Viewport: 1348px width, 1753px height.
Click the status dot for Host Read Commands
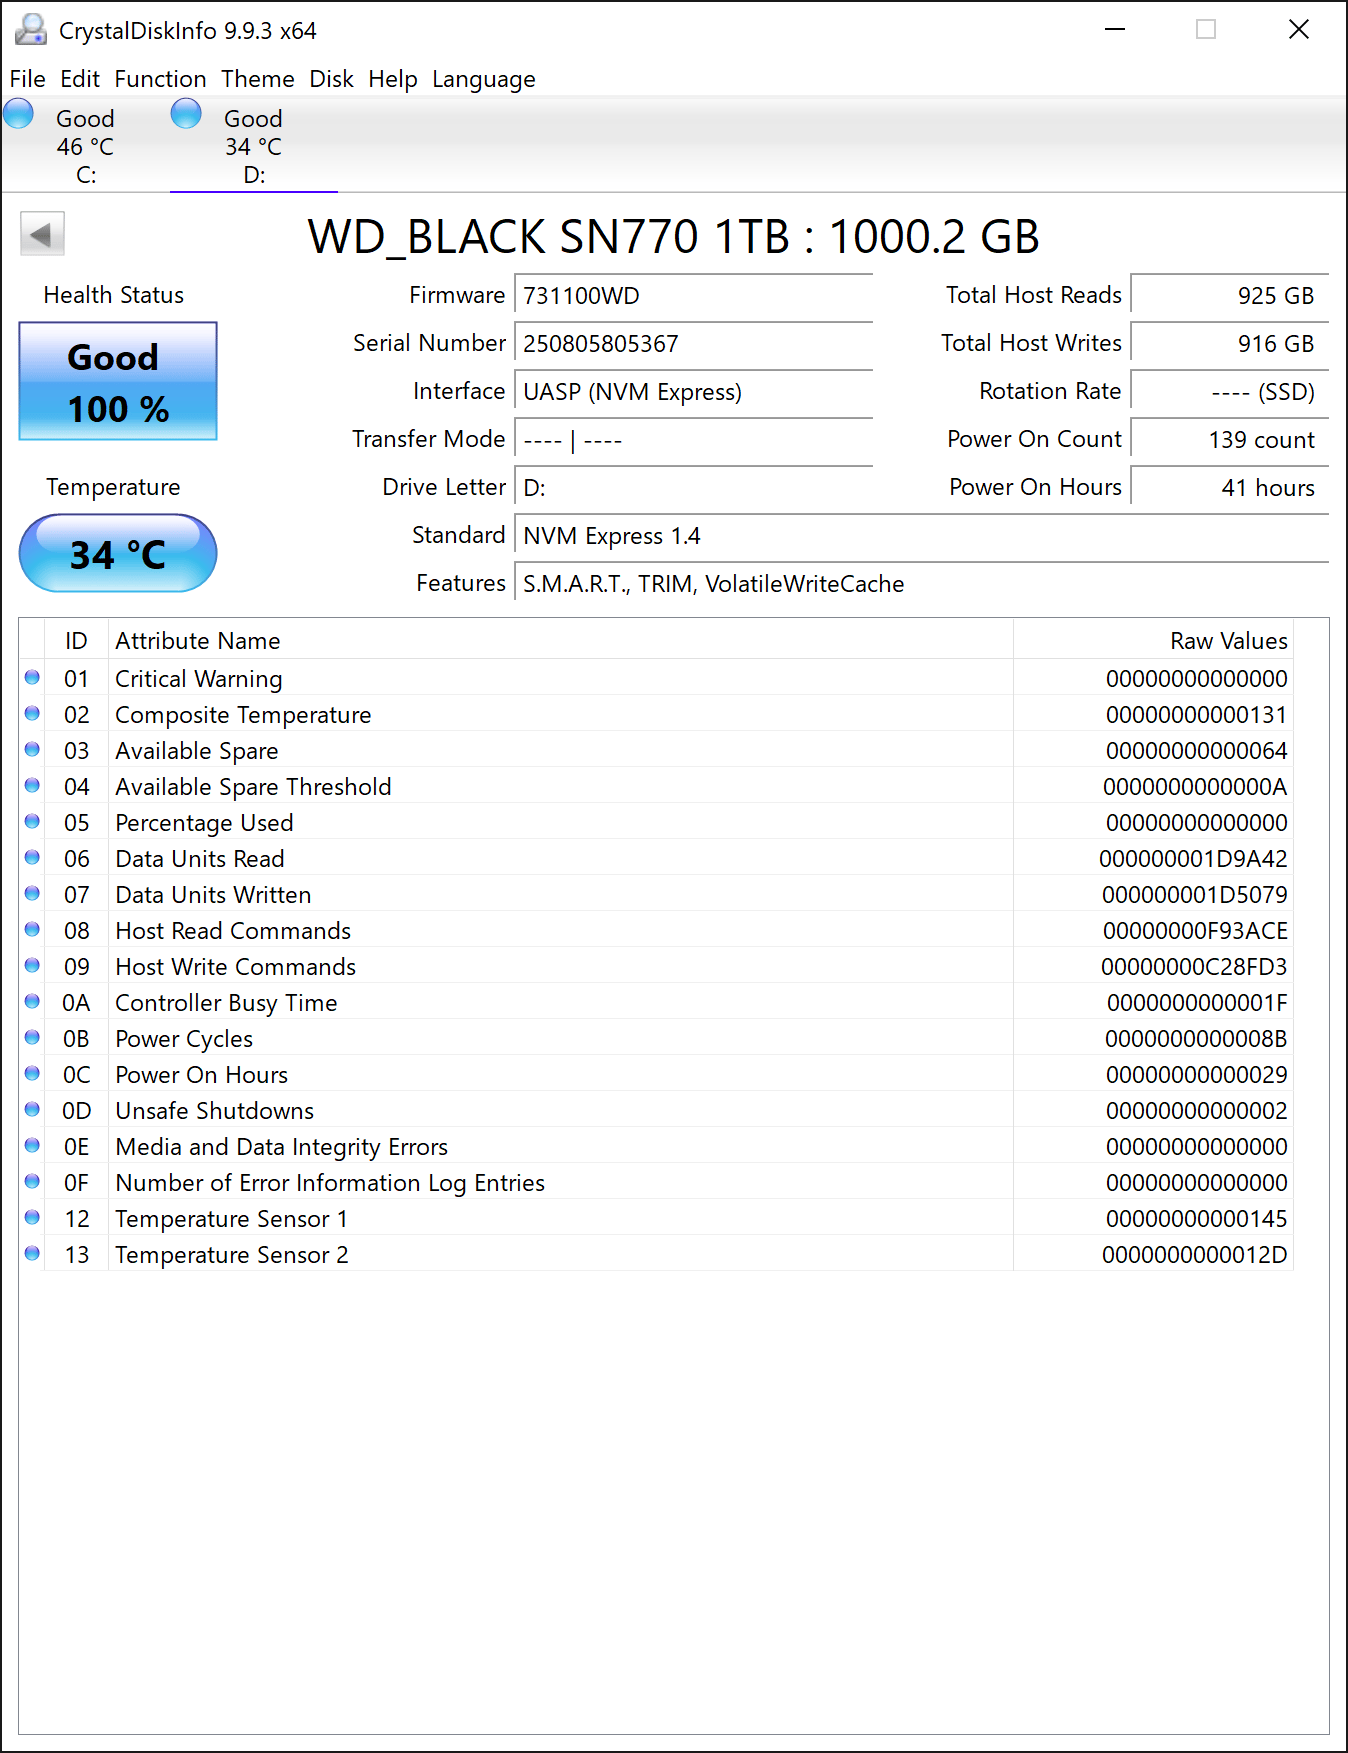pyautogui.click(x=32, y=930)
